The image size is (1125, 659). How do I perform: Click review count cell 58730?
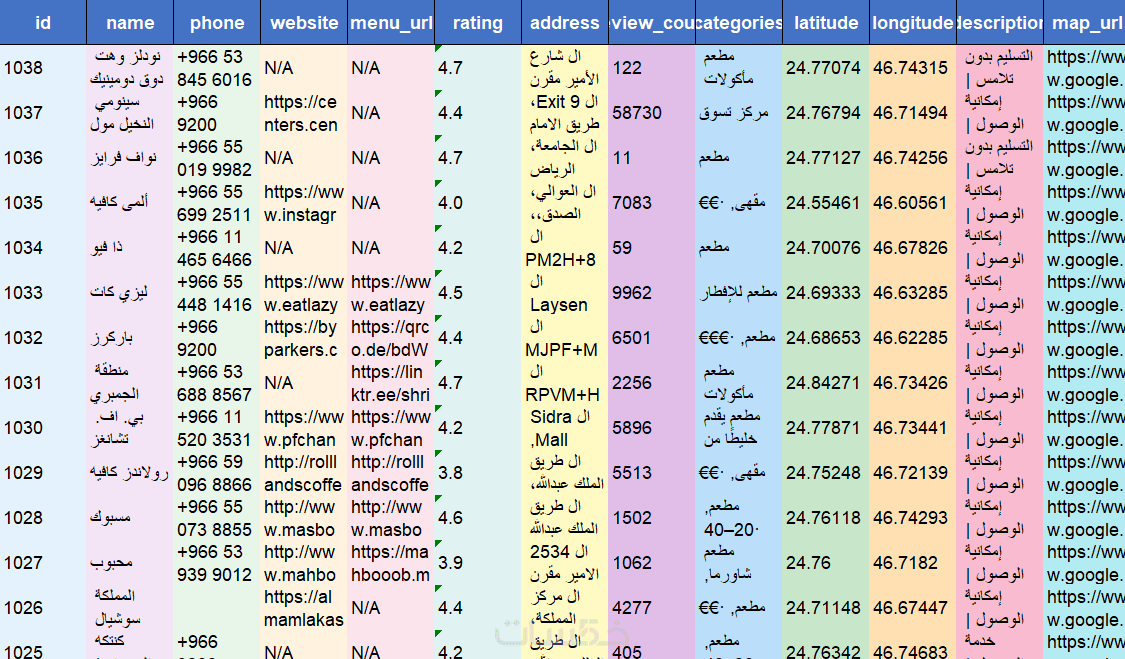[x=651, y=113]
